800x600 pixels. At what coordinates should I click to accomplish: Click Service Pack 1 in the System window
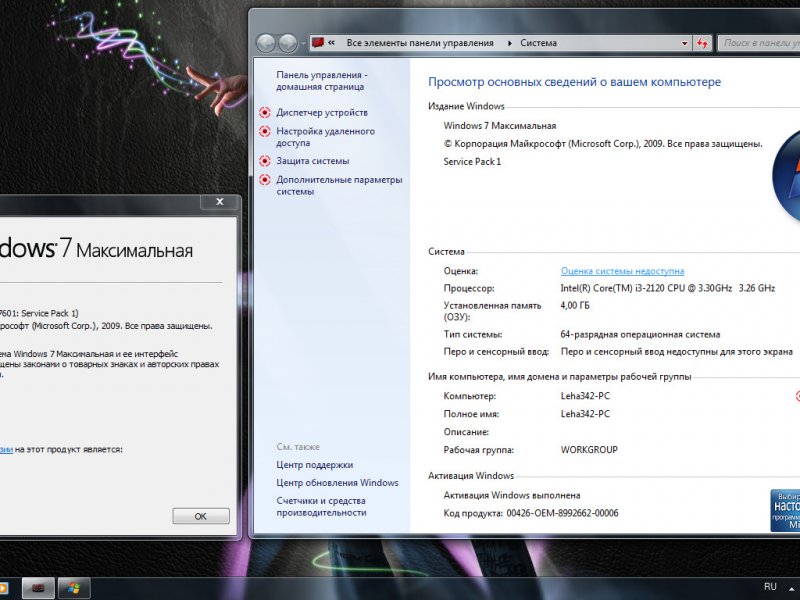[472, 162]
